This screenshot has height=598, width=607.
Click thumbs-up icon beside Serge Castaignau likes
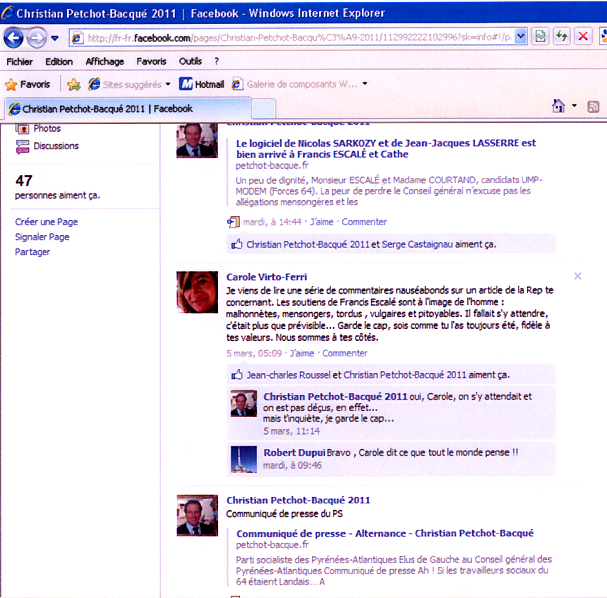237,244
